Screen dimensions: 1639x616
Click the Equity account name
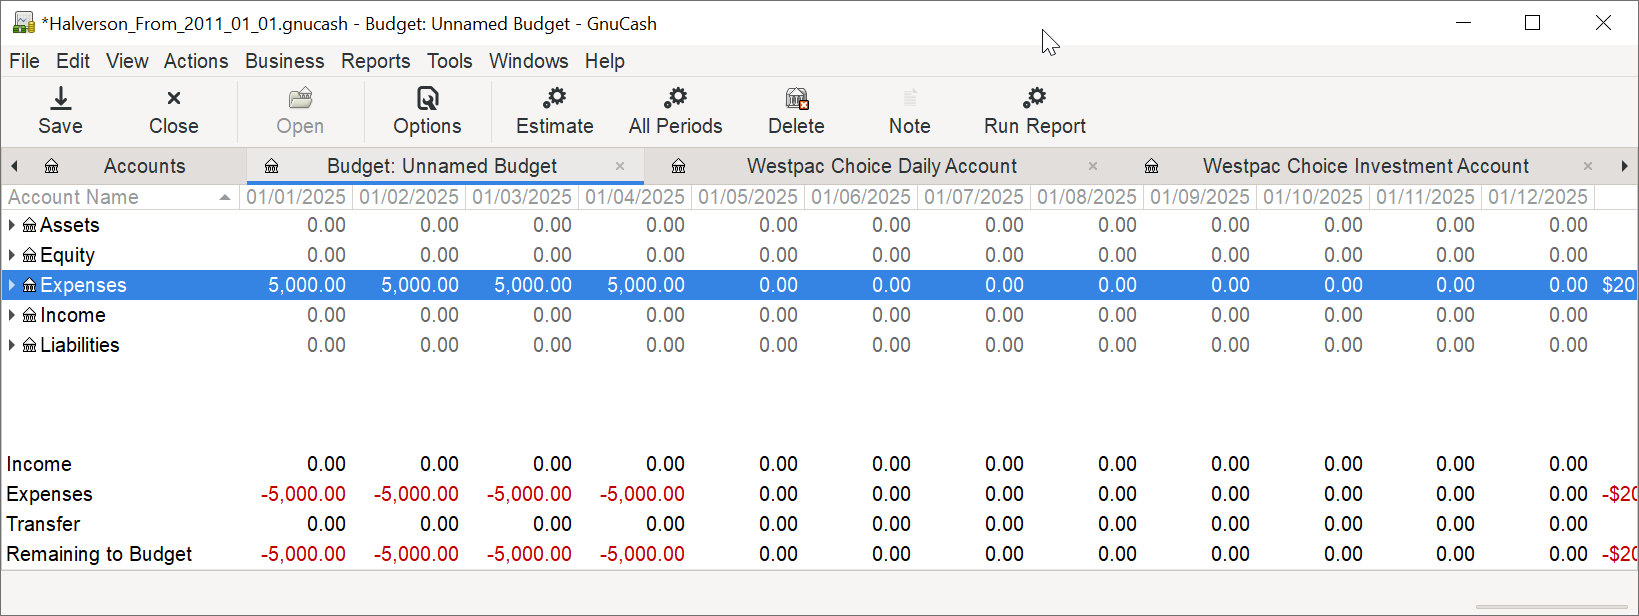point(67,255)
